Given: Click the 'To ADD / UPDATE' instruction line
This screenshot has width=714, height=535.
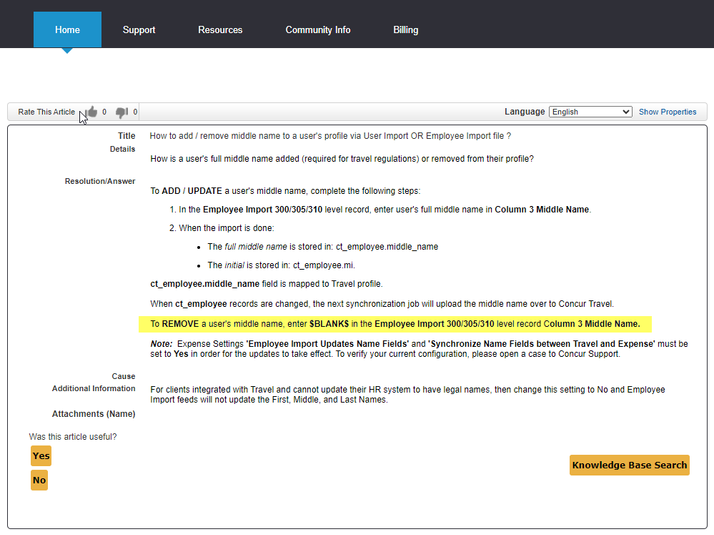Looking at the screenshot, I should pos(286,191).
